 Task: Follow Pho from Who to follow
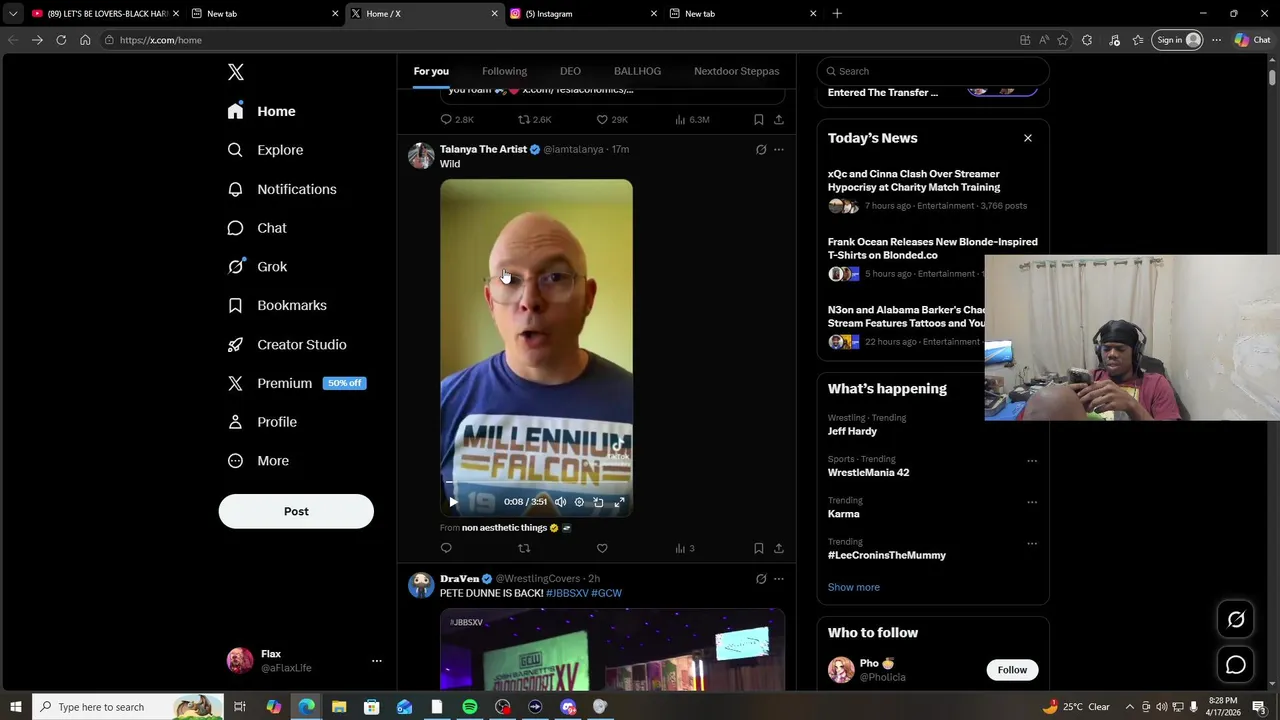click(x=1012, y=670)
